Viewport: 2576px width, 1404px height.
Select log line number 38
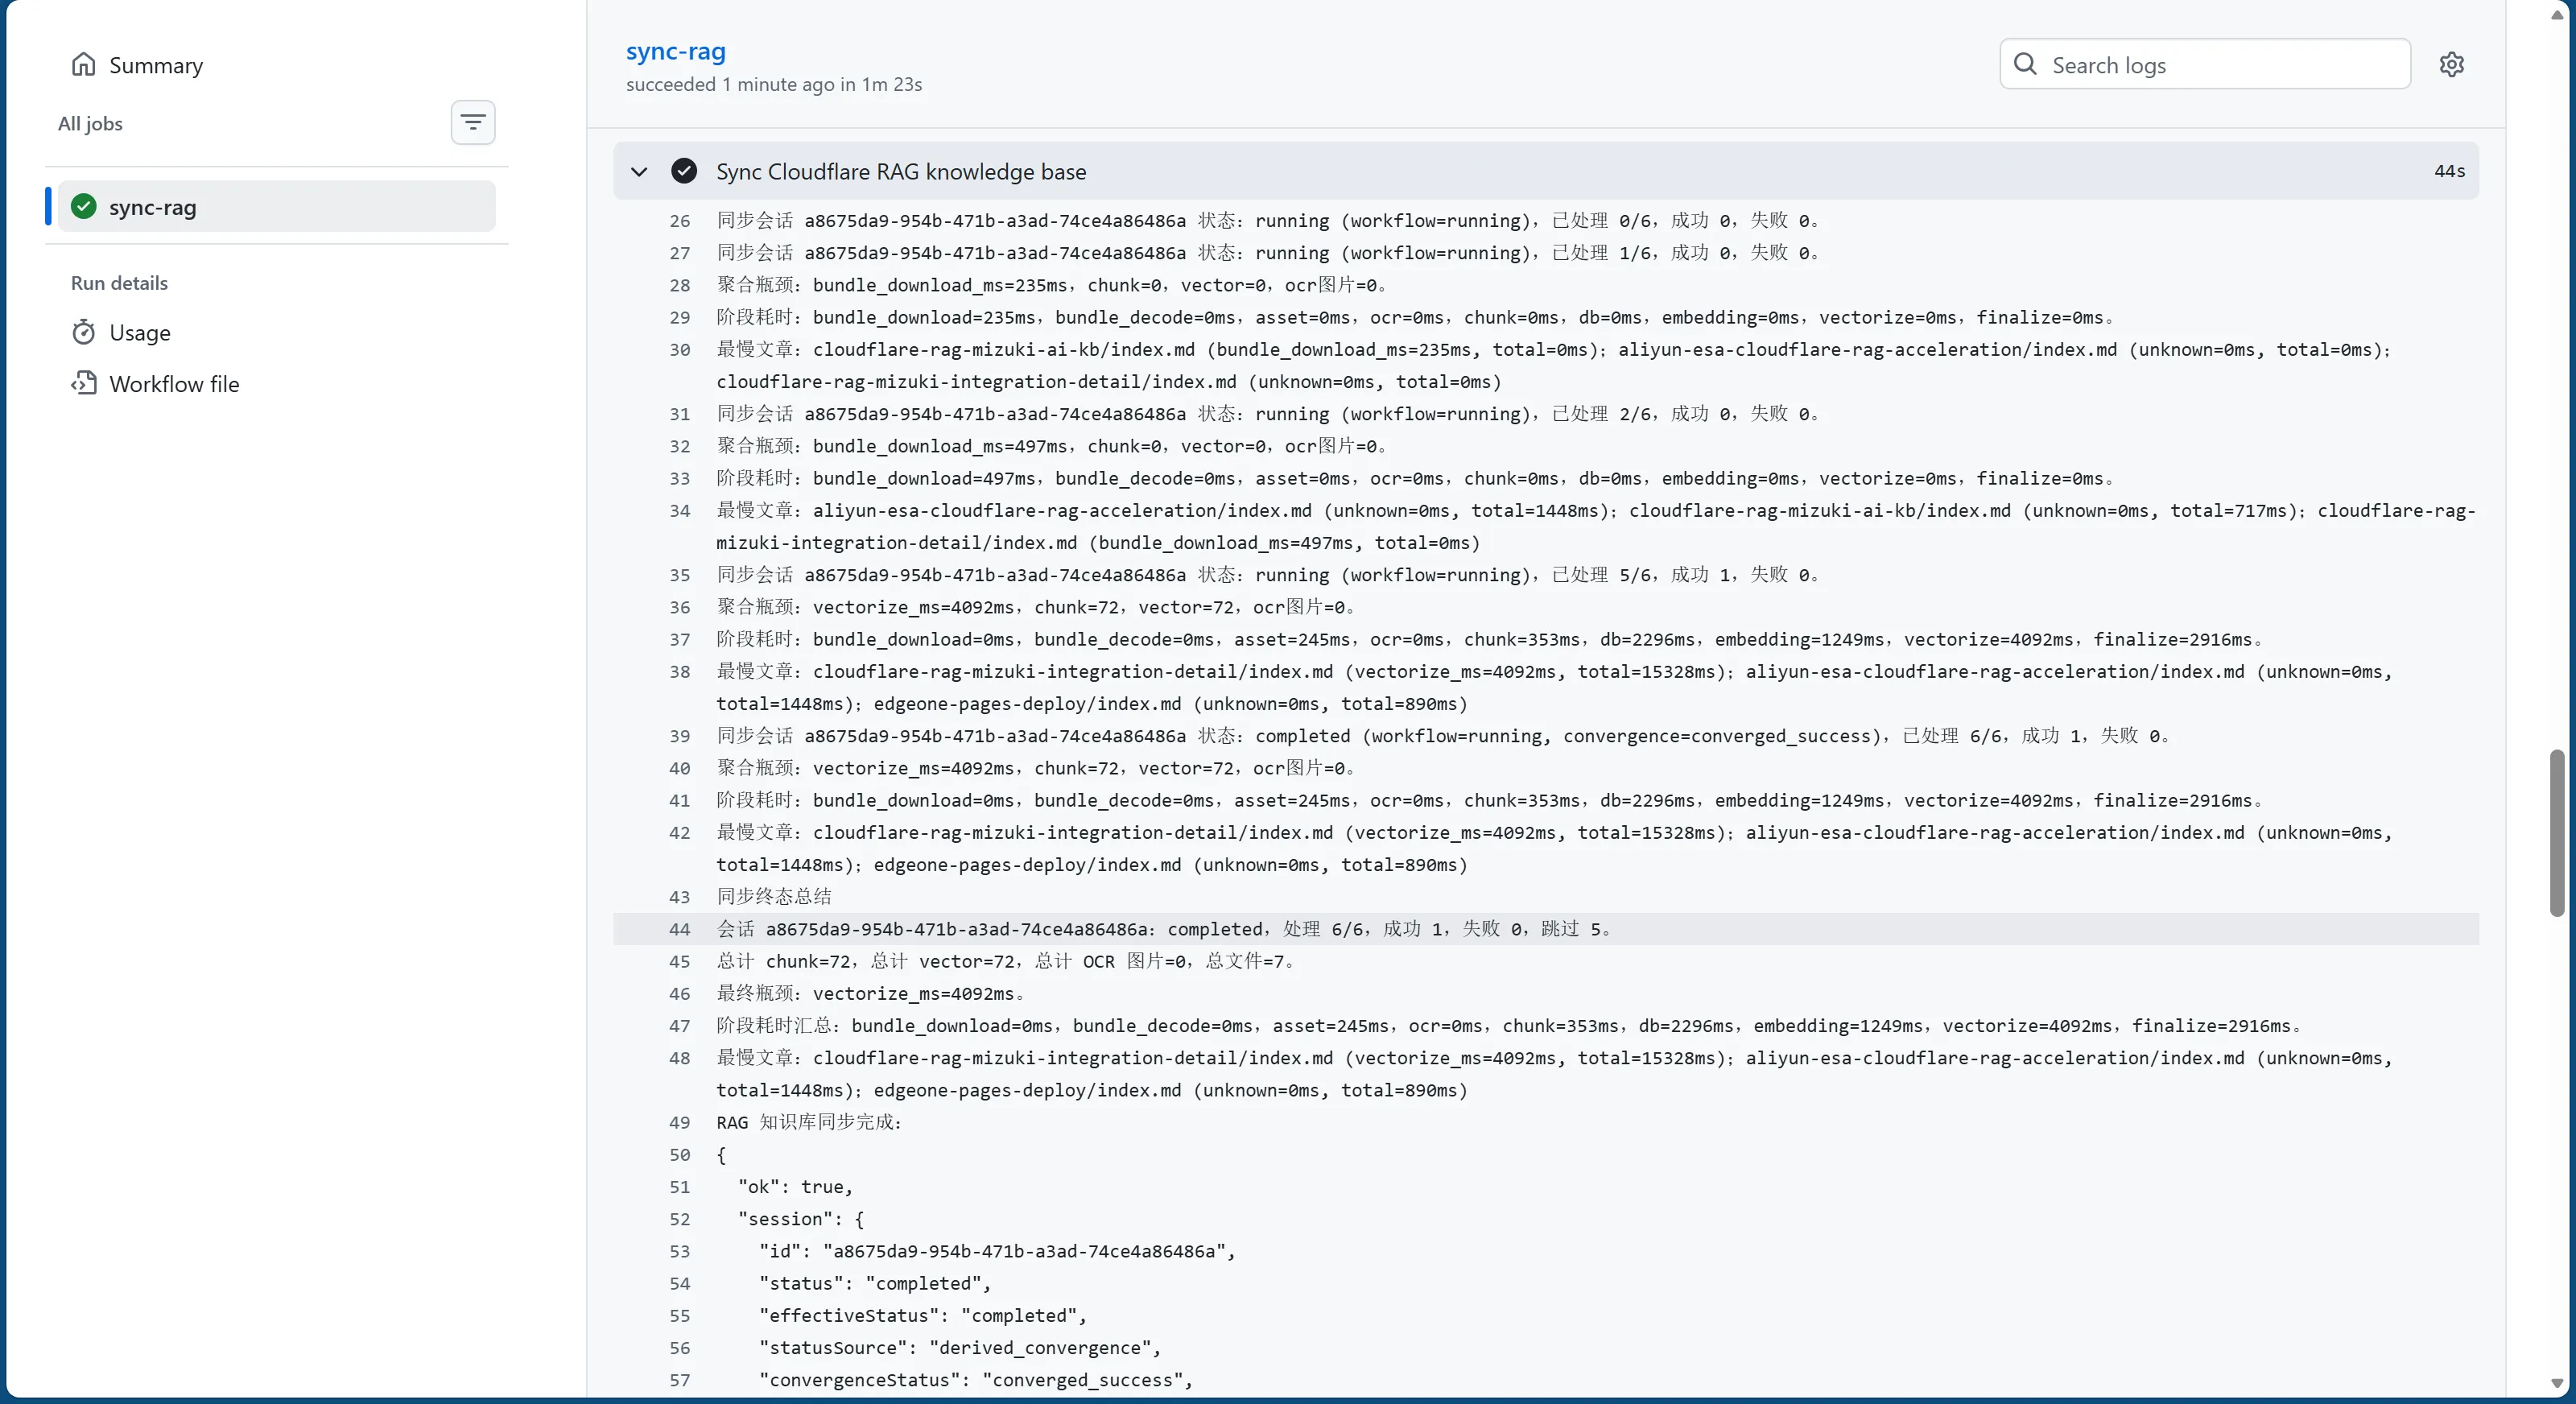coord(680,672)
